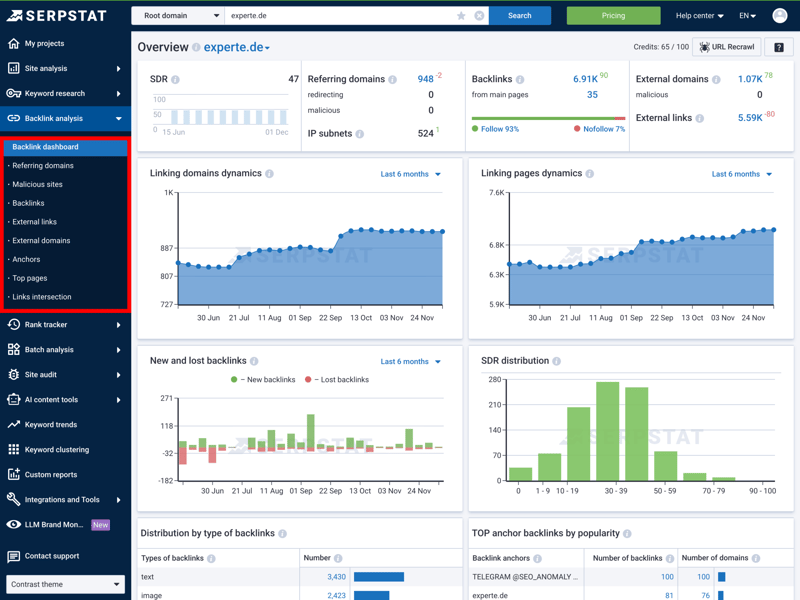Screen dimensions: 800x600
Task: Click the info icon next to SDR
Action: 176,79
